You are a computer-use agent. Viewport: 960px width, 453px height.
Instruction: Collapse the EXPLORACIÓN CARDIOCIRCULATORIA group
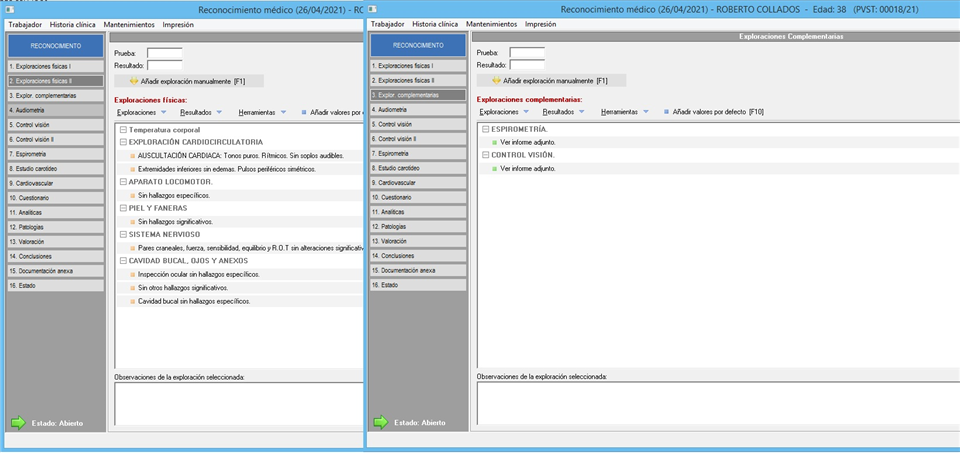tap(122, 143)
